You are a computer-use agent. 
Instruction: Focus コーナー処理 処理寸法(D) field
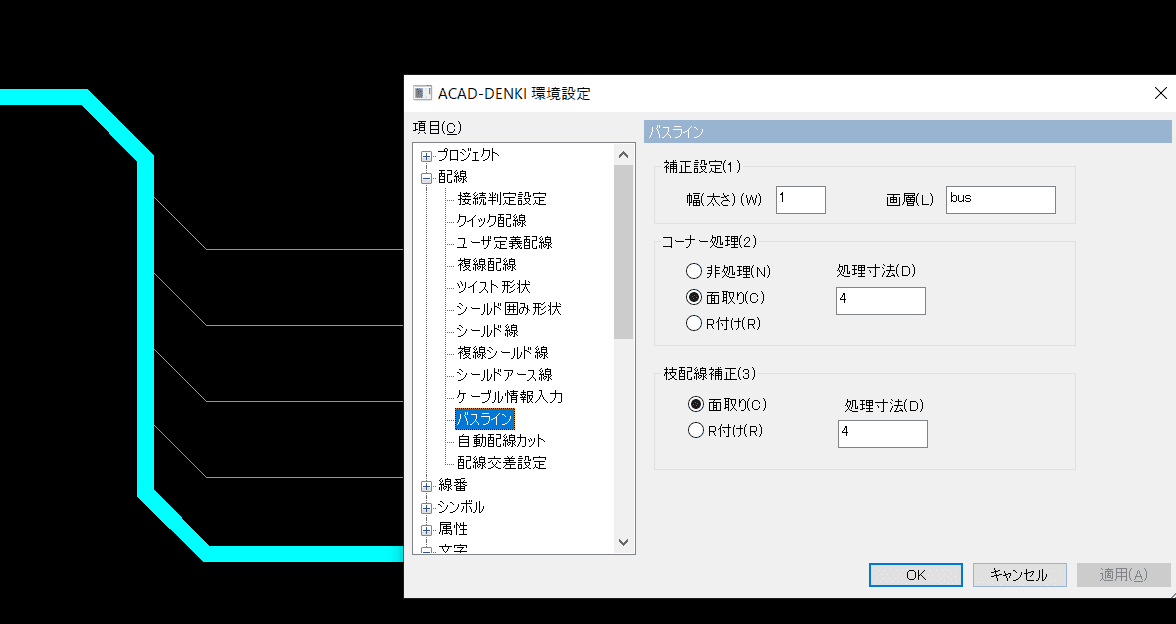(x=880, y=301)
